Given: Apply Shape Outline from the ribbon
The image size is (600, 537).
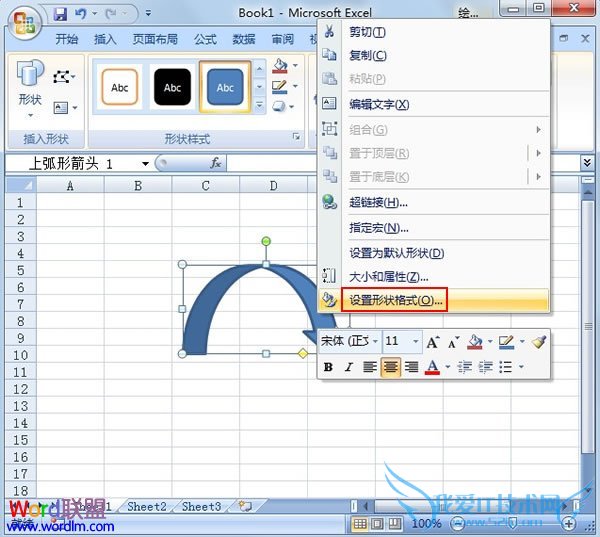Looking at the screenshot, I should 280,87.
